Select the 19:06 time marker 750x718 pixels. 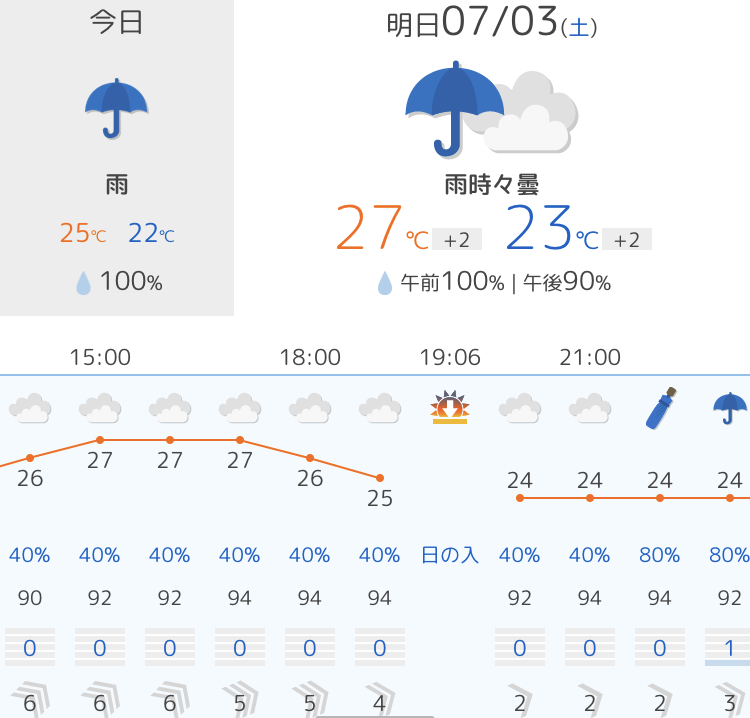click(x=450, y=357)
